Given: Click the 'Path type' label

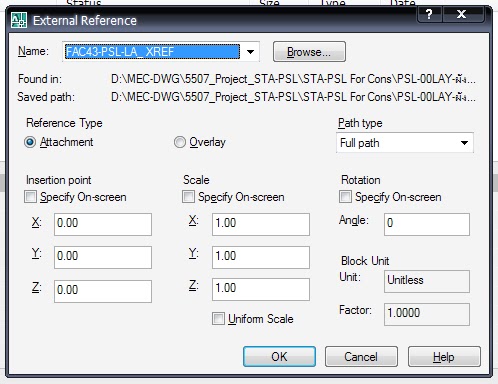Looking at the screenshot, I should point(360,123).
